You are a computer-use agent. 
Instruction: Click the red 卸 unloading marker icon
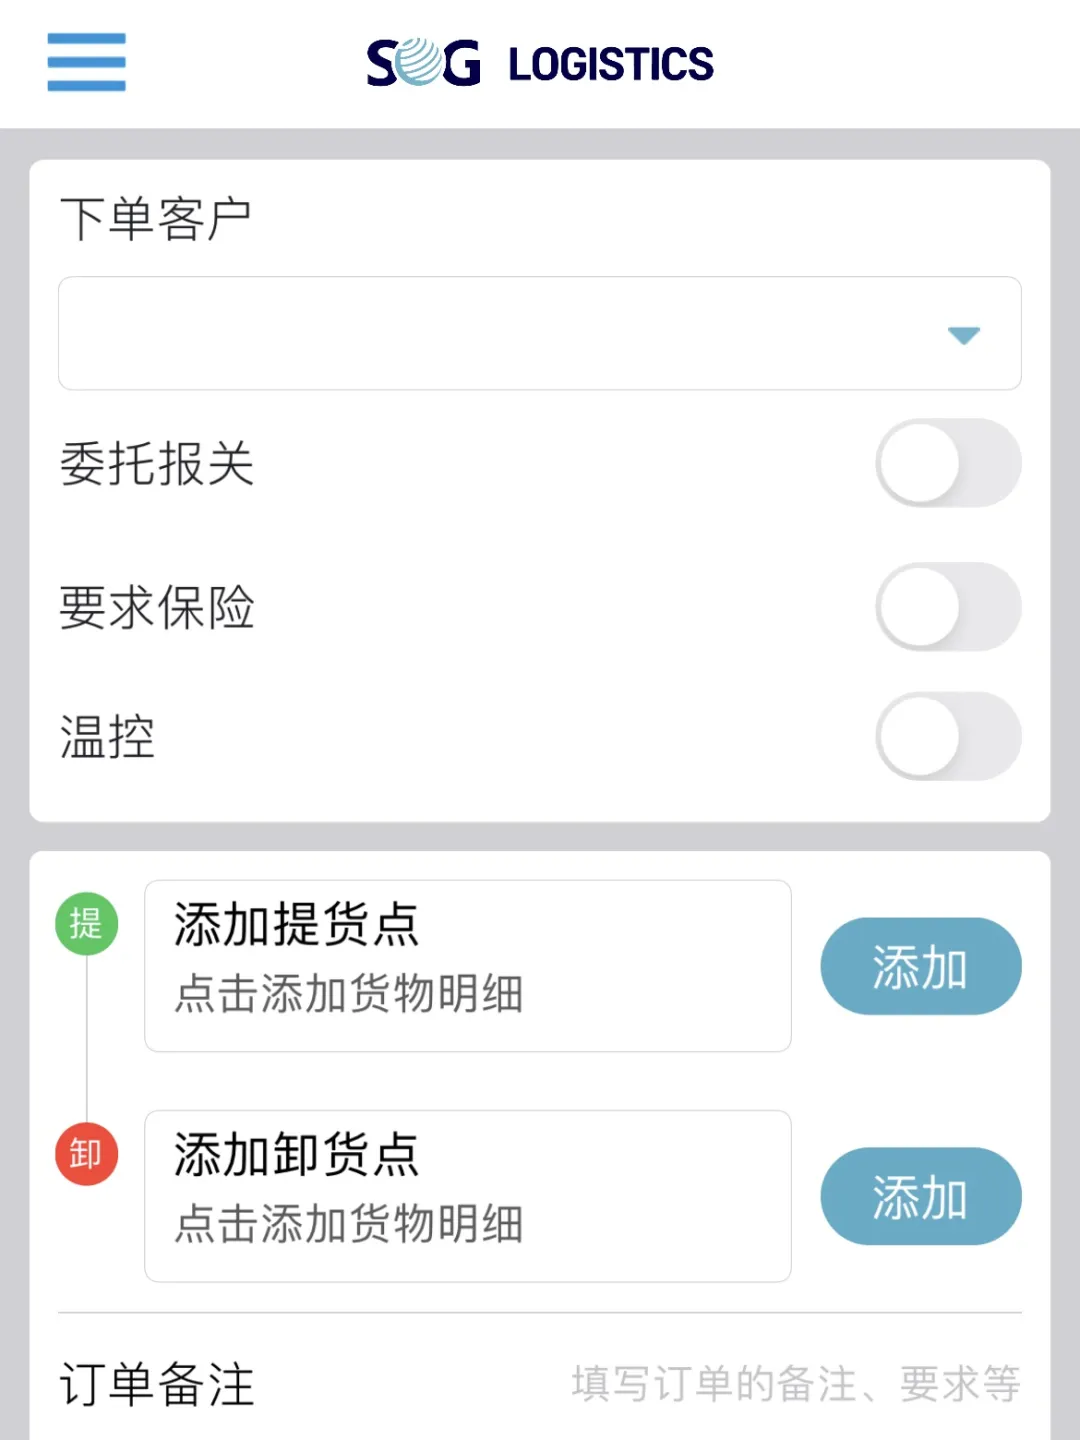[x=87, y=1154]
